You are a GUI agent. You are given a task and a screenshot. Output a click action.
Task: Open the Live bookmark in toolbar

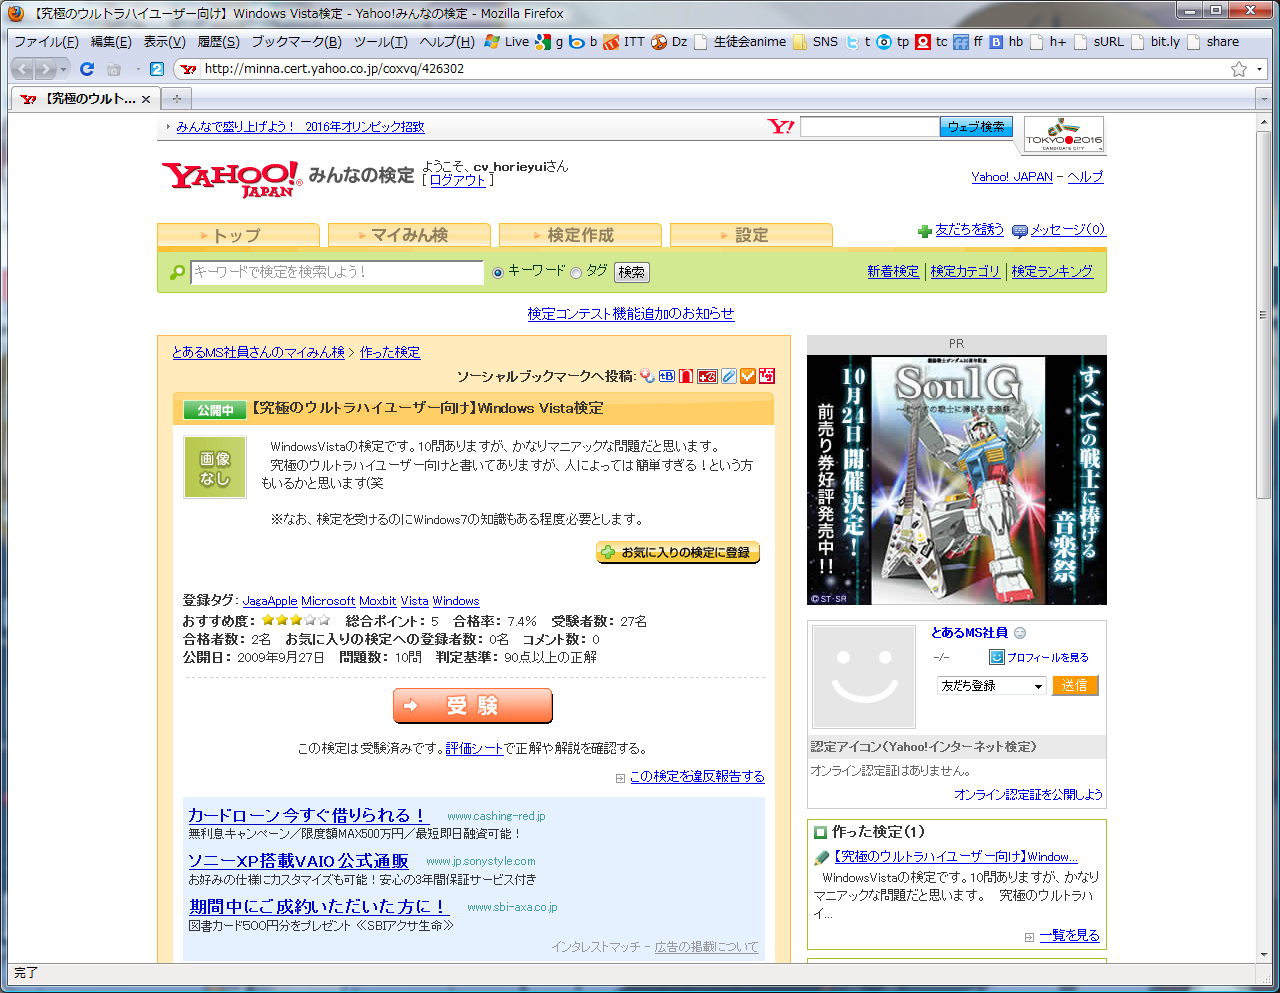[507, 42]
